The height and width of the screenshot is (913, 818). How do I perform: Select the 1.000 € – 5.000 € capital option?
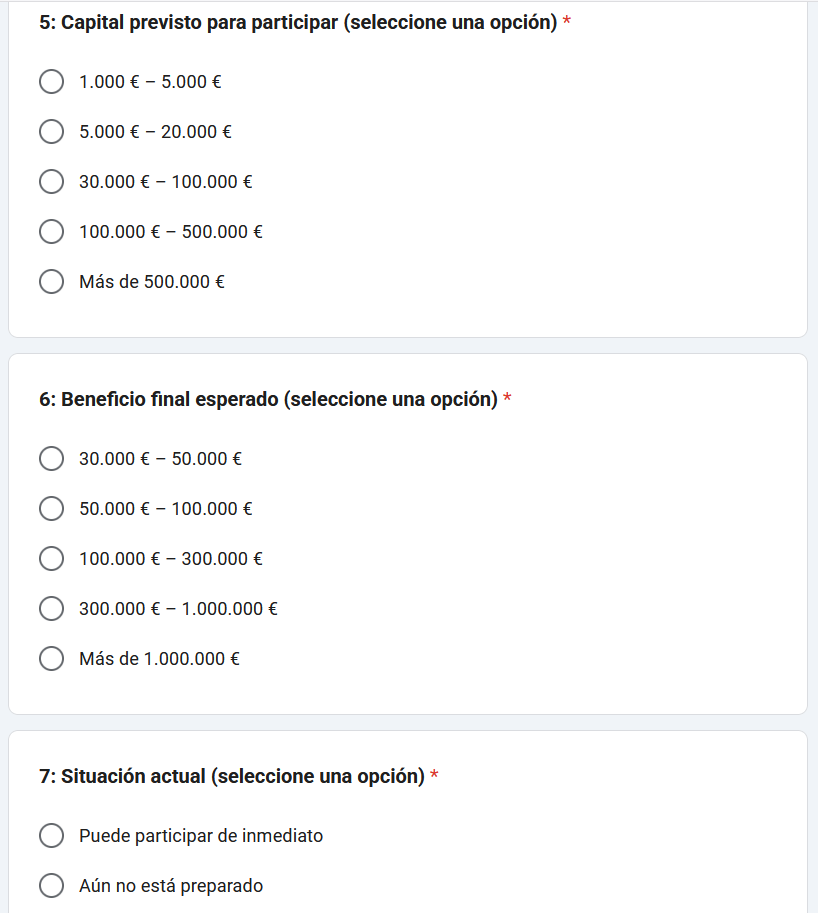[51, 82]
